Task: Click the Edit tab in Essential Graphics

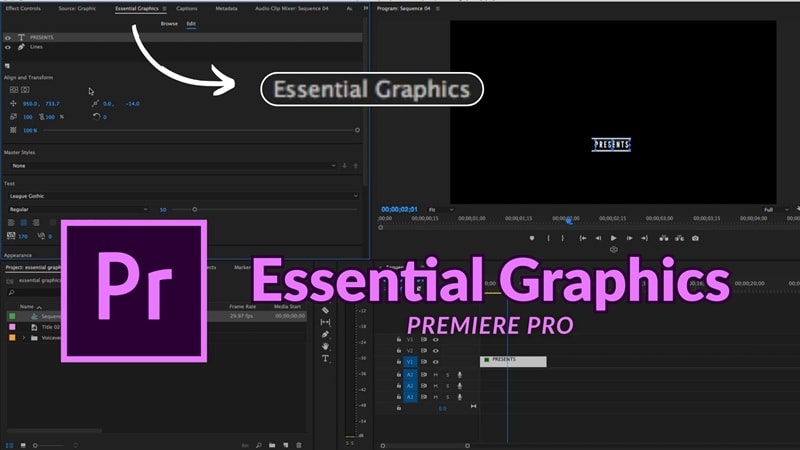Action: coord(191,23)
